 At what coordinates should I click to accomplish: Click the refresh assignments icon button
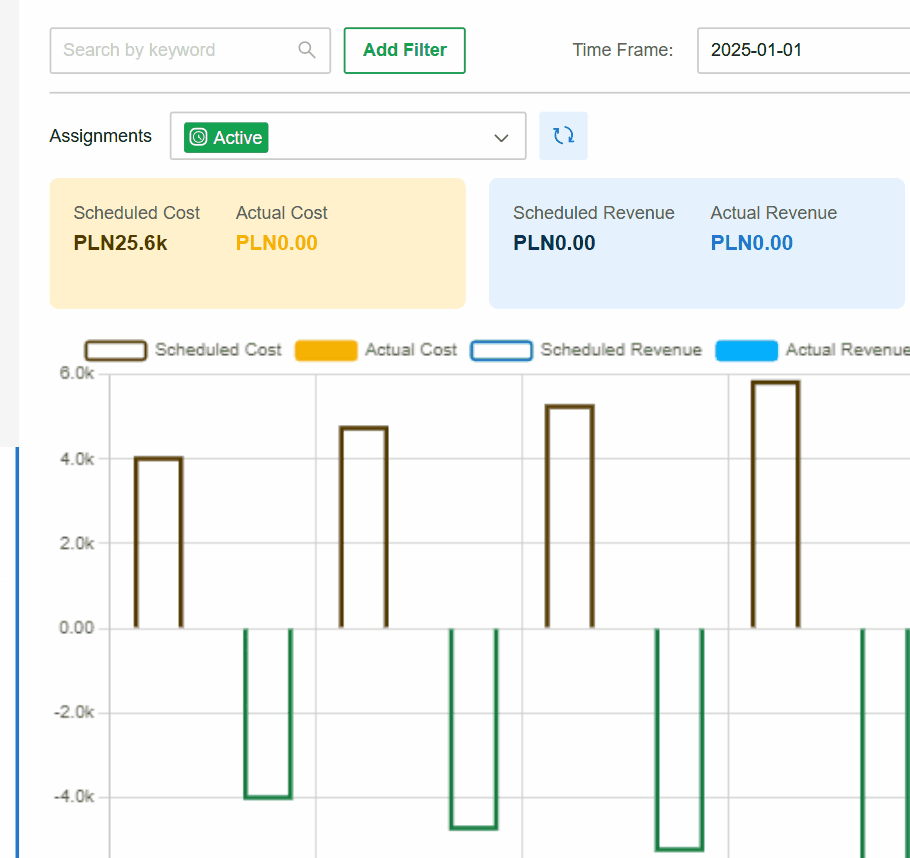[x=563, y=136]
